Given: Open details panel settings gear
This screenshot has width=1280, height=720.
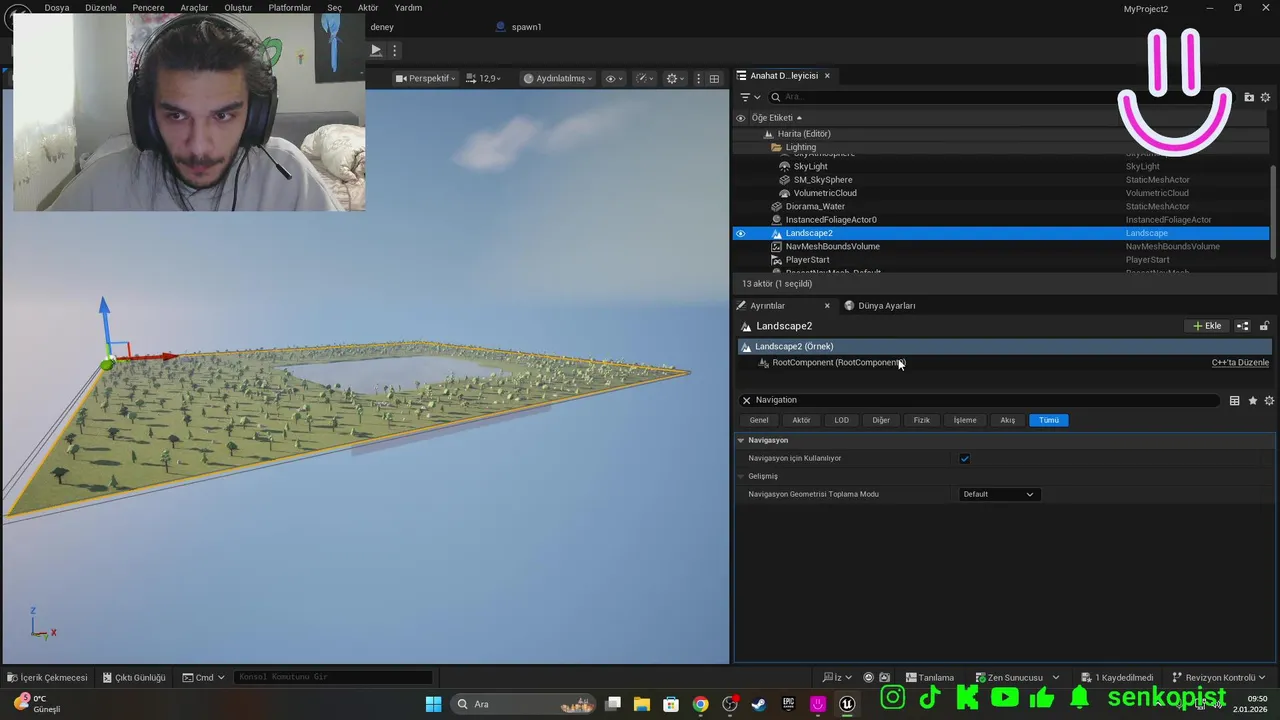Looking at the screenshot, I should tap(1268, 401).
